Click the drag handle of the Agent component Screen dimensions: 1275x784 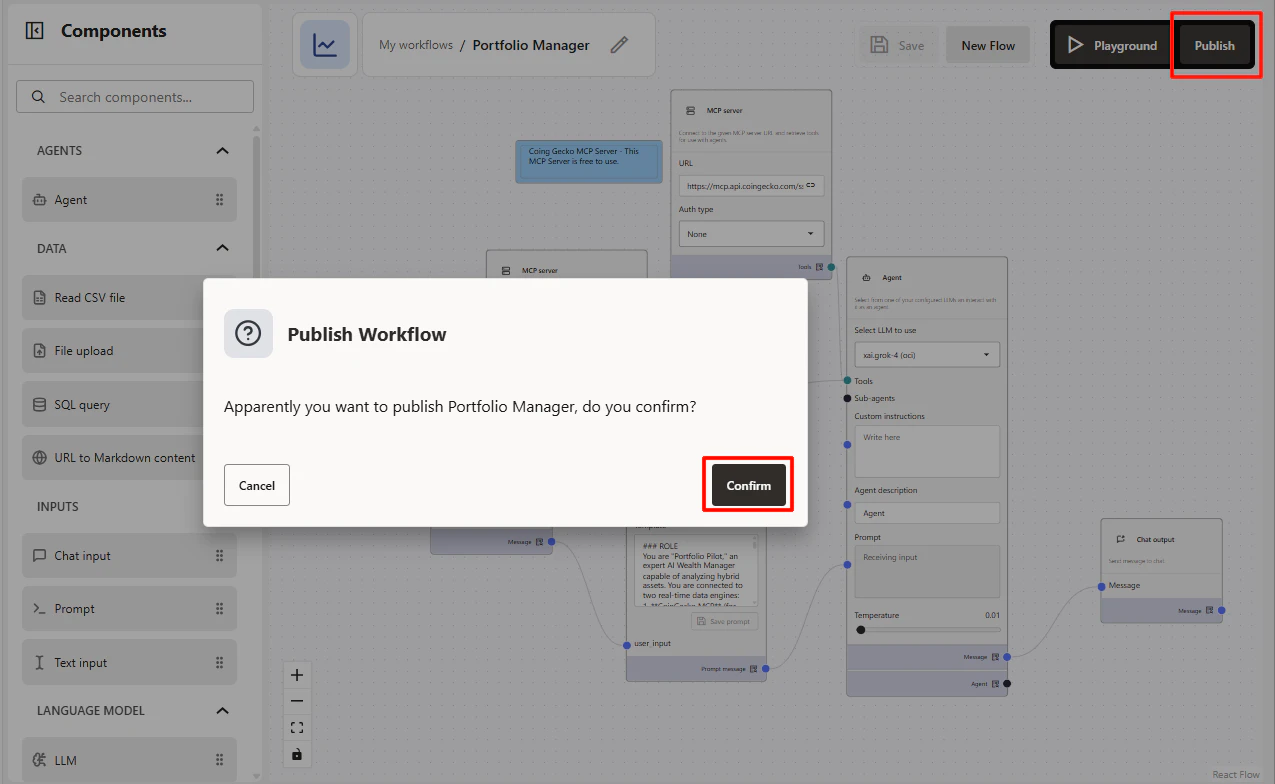pyautogui.click(x=220, y=200)
